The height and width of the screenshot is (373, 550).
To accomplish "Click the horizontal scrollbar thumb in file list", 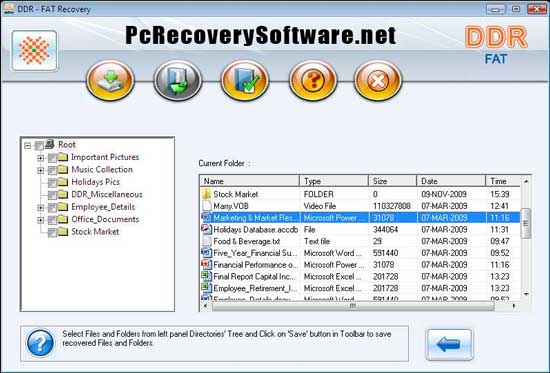I will click(353, 306).
